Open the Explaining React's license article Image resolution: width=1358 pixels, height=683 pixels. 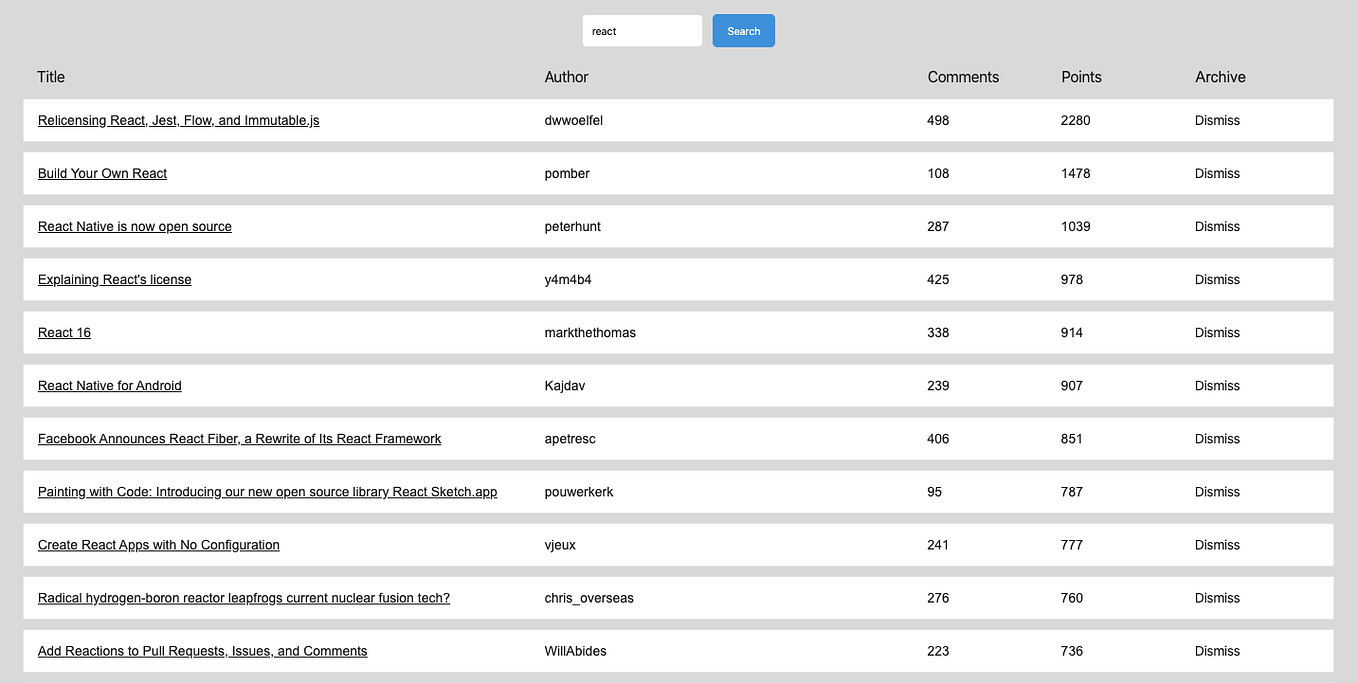pos(114,279)
